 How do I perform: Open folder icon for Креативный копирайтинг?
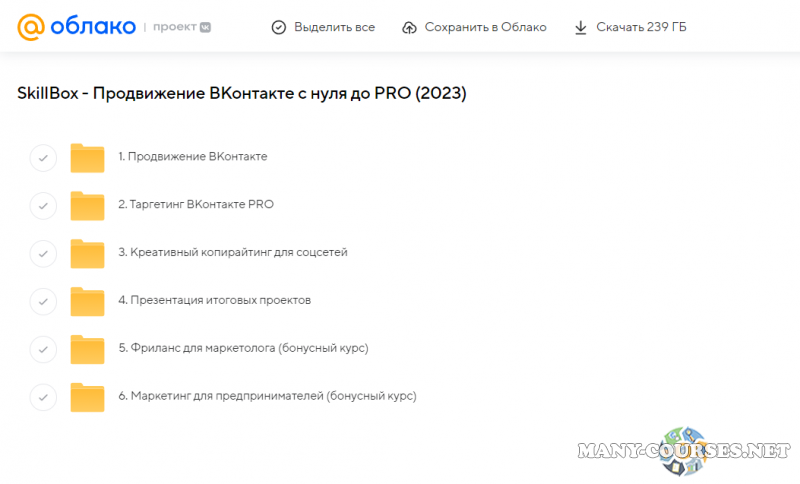click(88, 253)
